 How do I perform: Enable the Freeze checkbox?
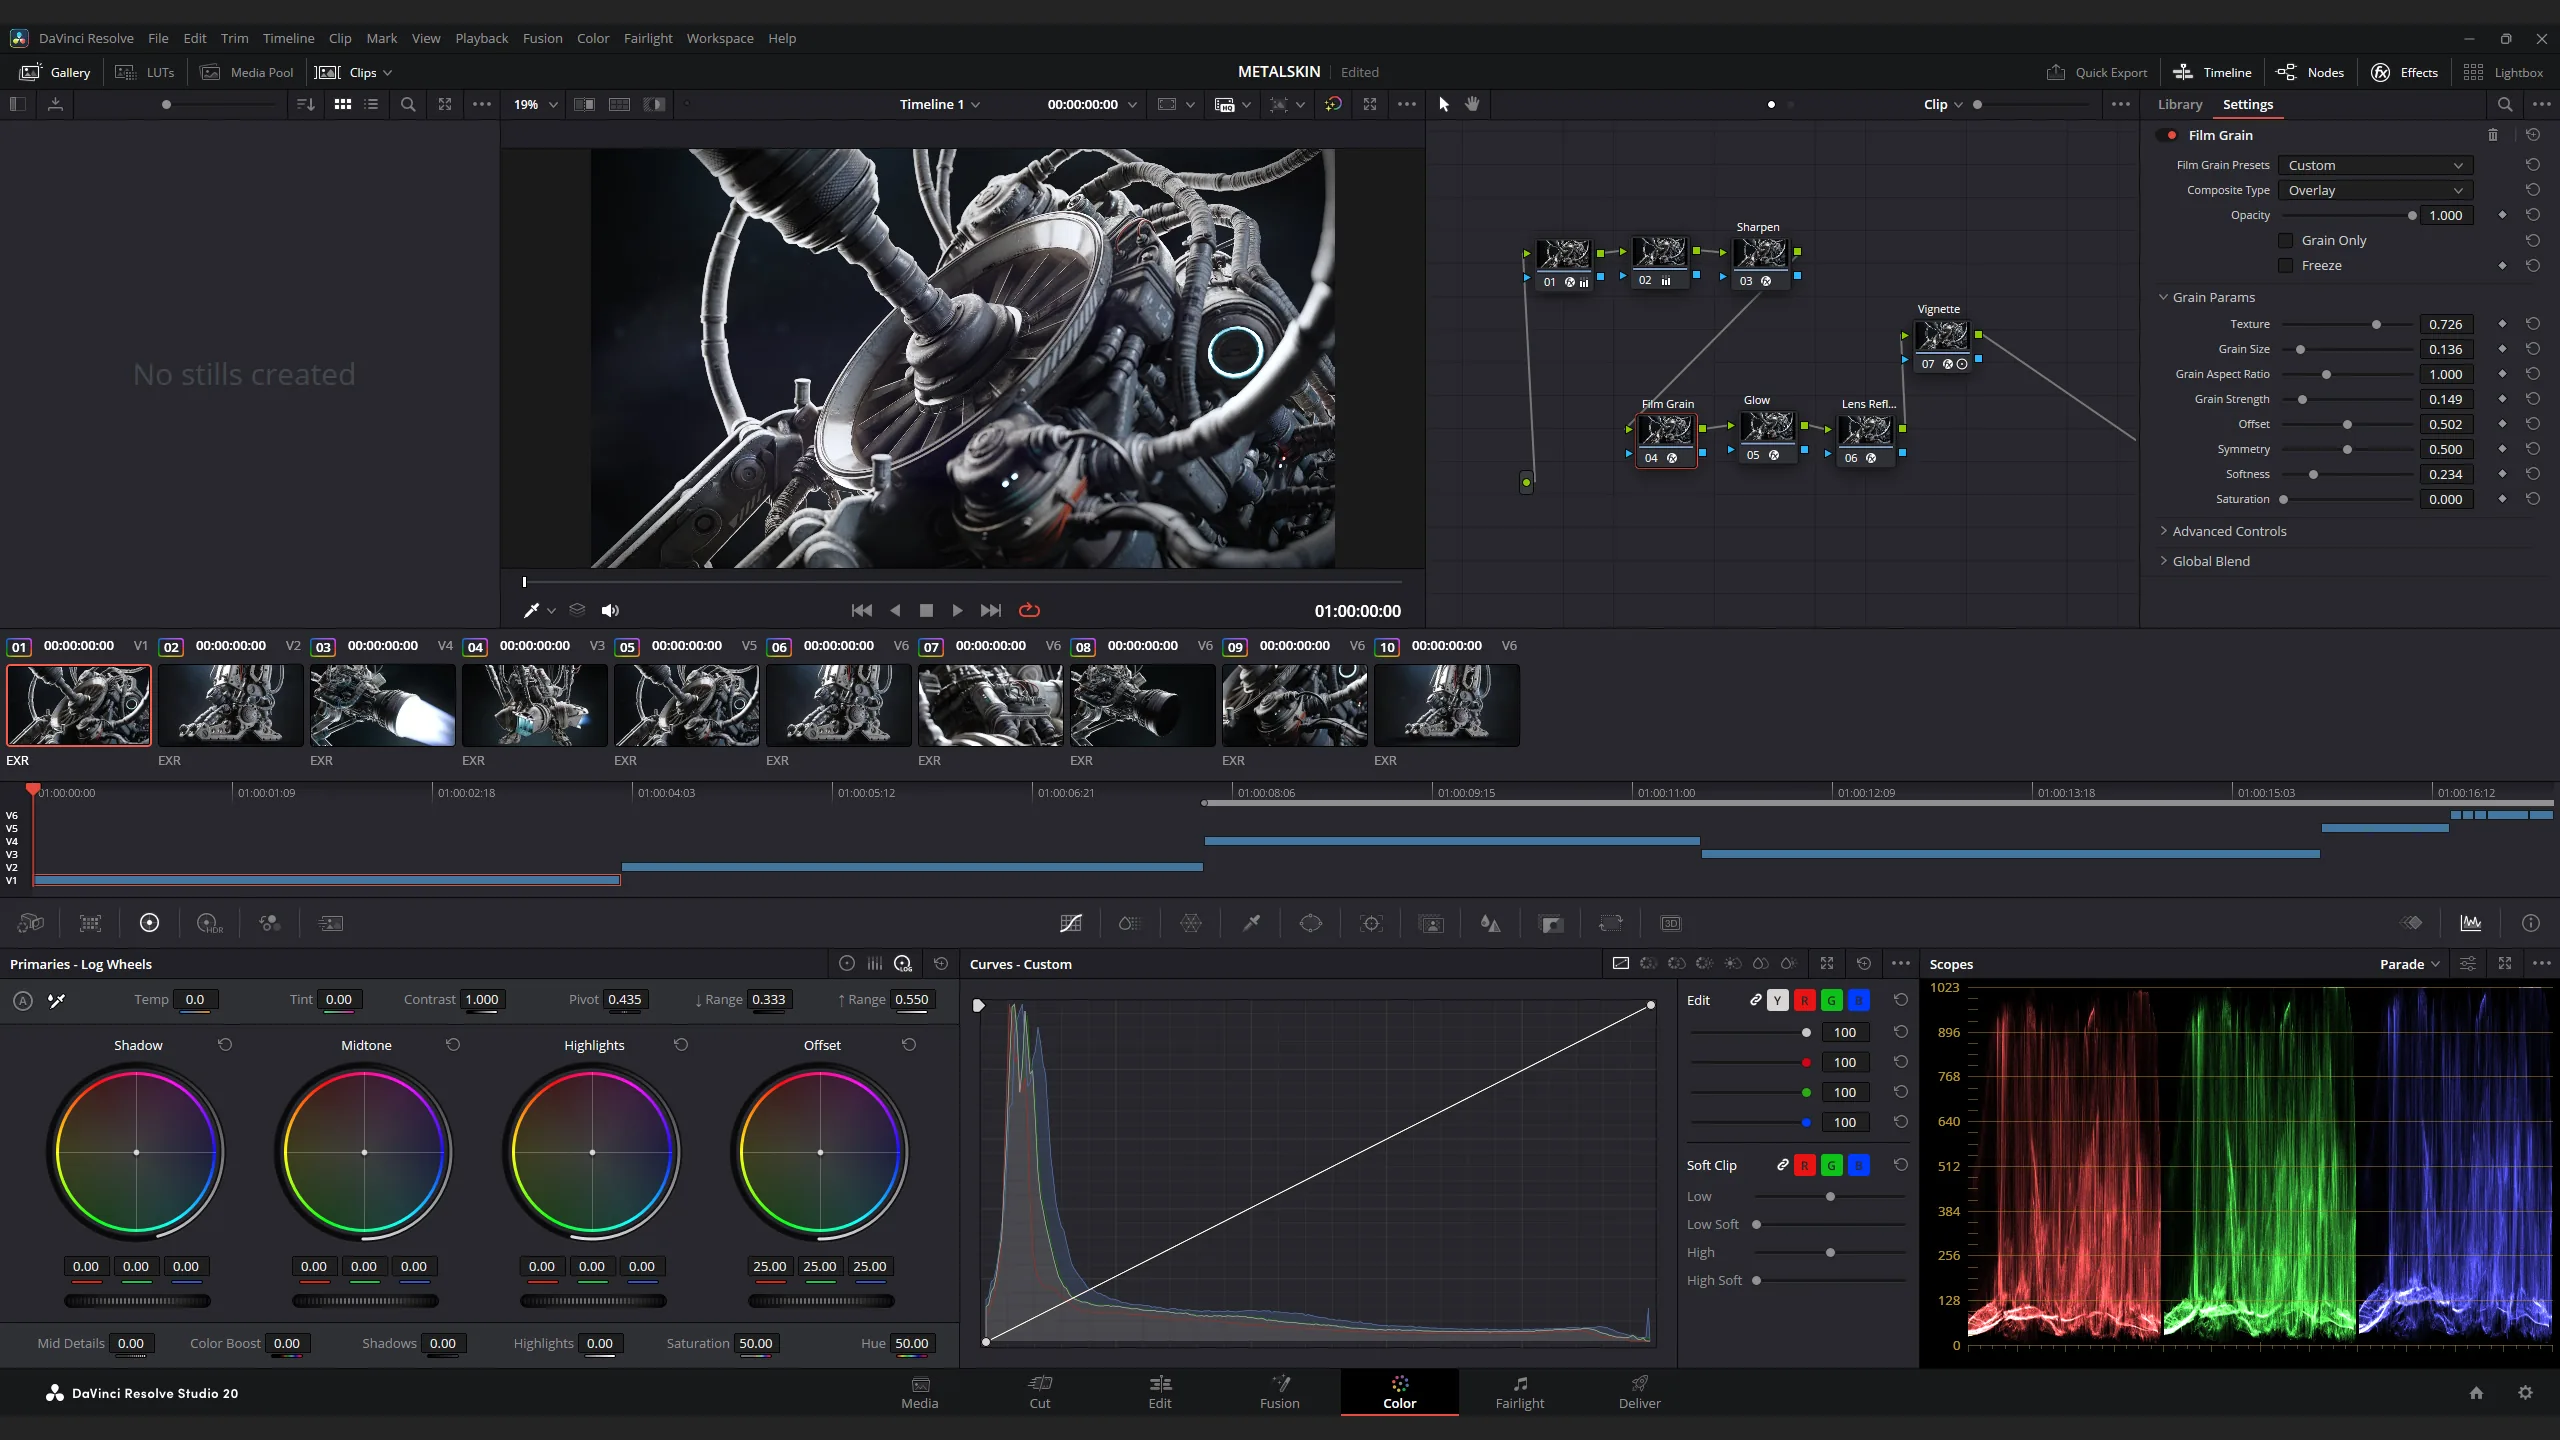(2286, 265)
